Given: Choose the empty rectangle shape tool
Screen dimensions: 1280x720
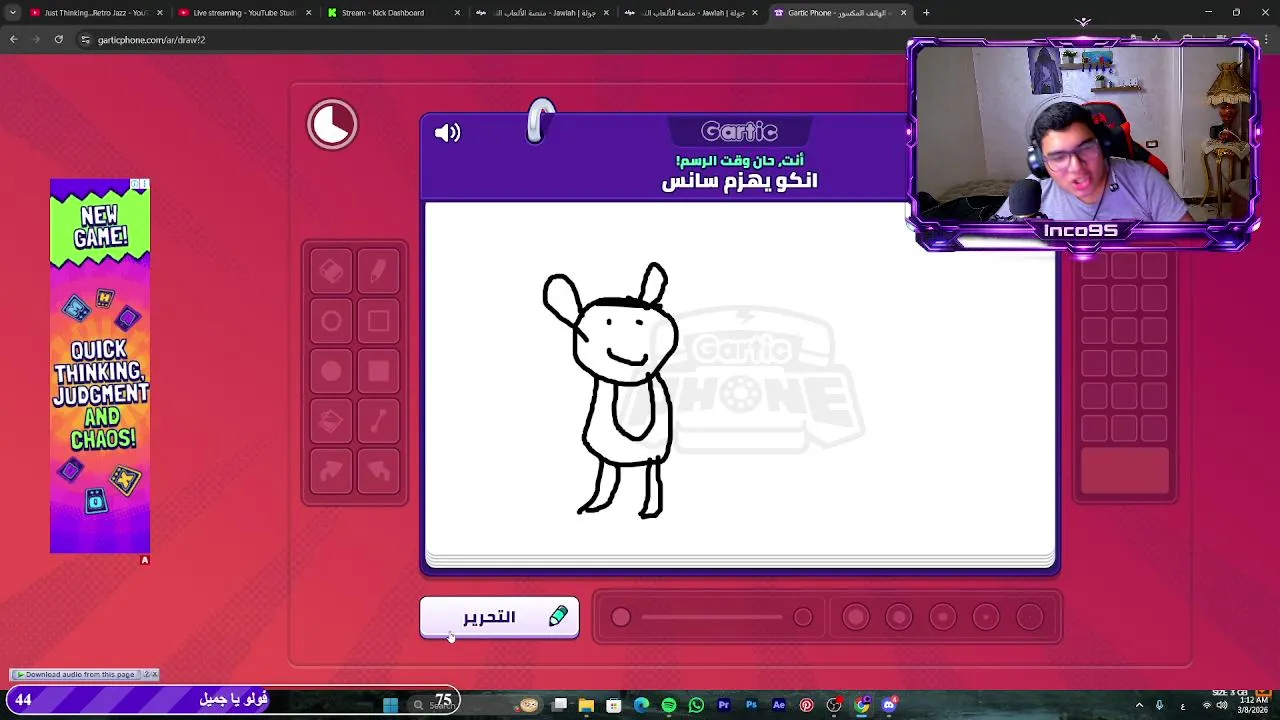Looking at the screenshot, I should coord(379,322).
